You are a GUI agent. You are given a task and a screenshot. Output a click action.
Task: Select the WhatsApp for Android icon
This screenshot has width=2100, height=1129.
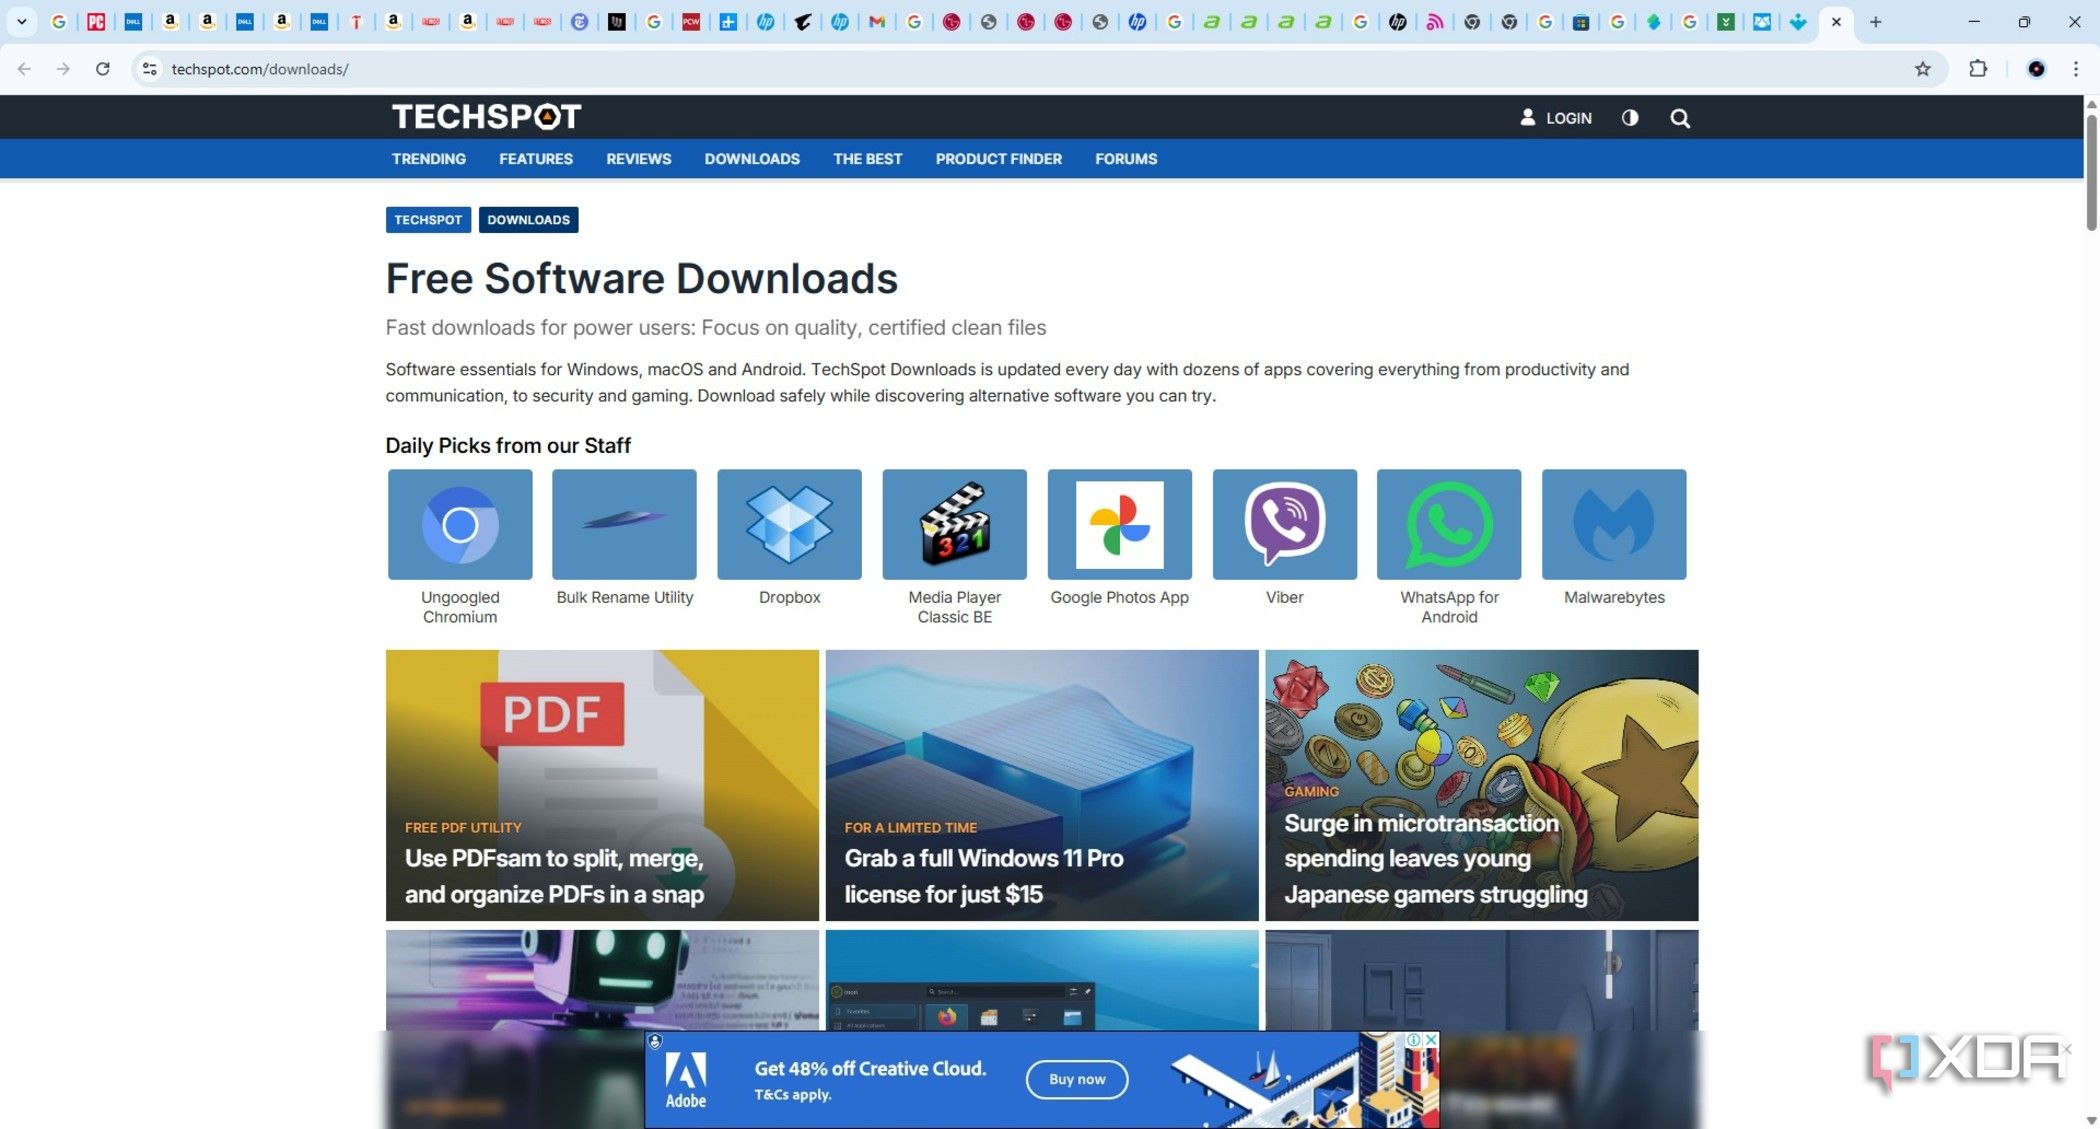point(1449,524)
